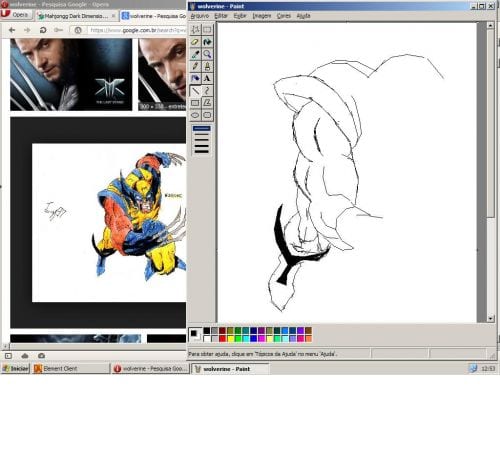Pick the black color swatch
Viewport: 500px width, 454px height.
click(207, 331)
